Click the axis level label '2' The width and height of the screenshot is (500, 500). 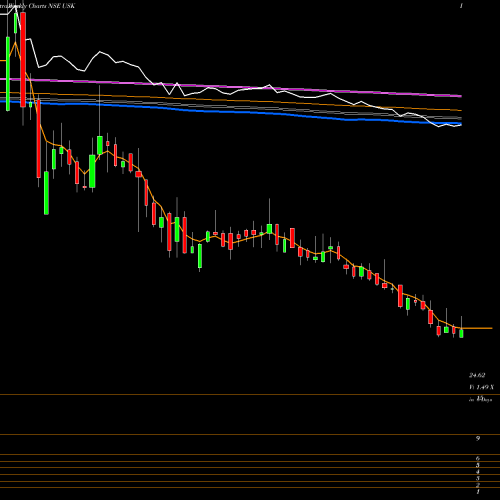pos(478,485)
